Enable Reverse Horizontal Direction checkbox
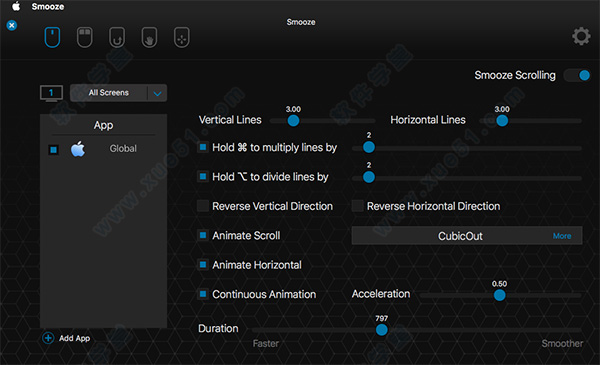 point(357,206)
